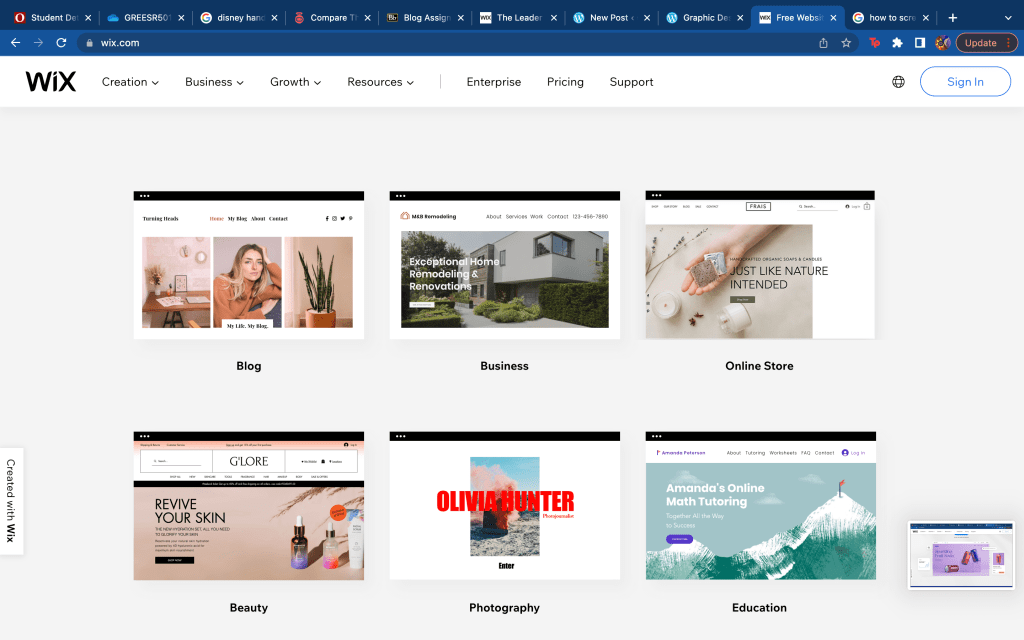Bookmark this page with the star icon
Image resolution: width=1024 pixels, height=640 pixels.
[x=846, y=43]
